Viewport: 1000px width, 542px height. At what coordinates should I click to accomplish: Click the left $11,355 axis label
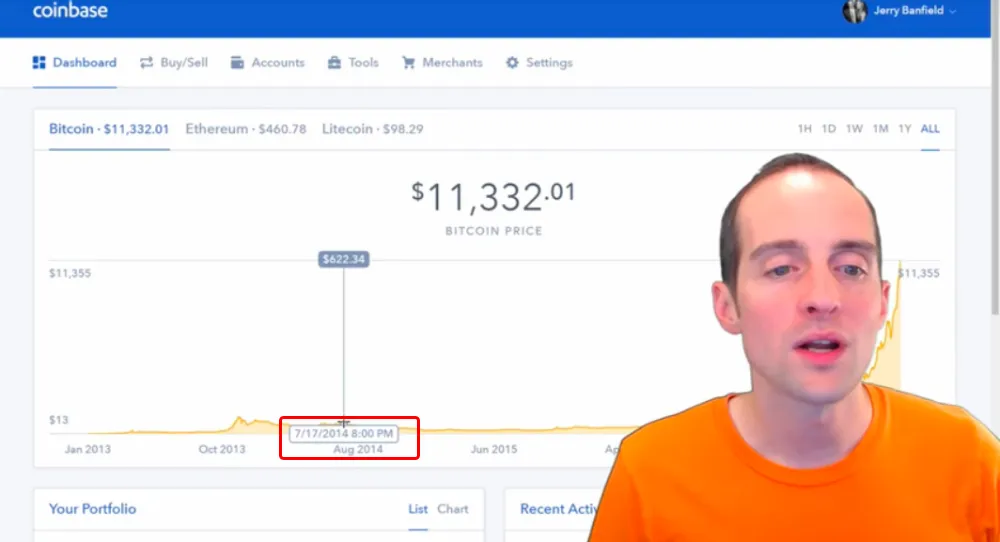[x=70, y=273]
